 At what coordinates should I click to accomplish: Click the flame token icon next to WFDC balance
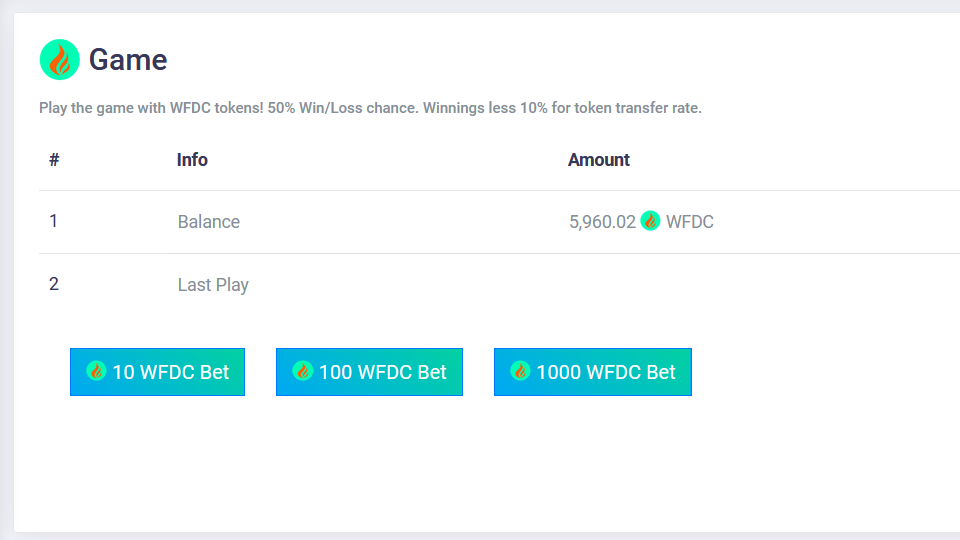pos(650,220)
